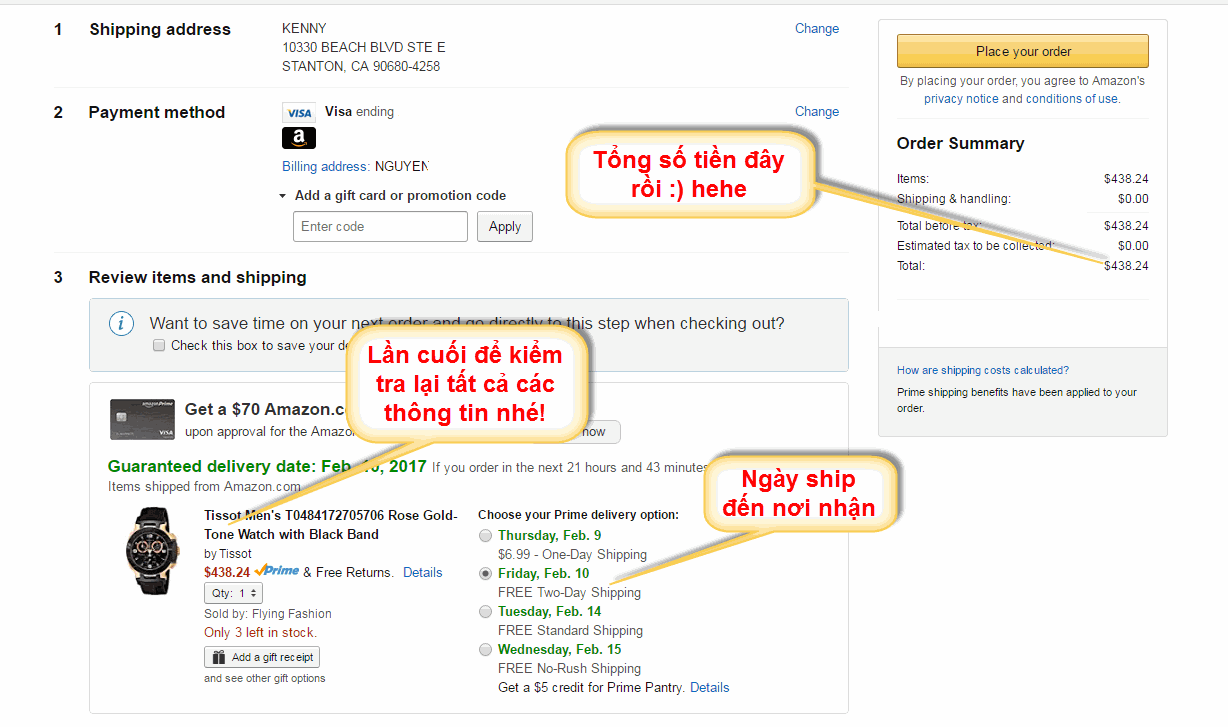
Task: Click the gift icon on Add a gift receipt
Action: pos(218,657)
